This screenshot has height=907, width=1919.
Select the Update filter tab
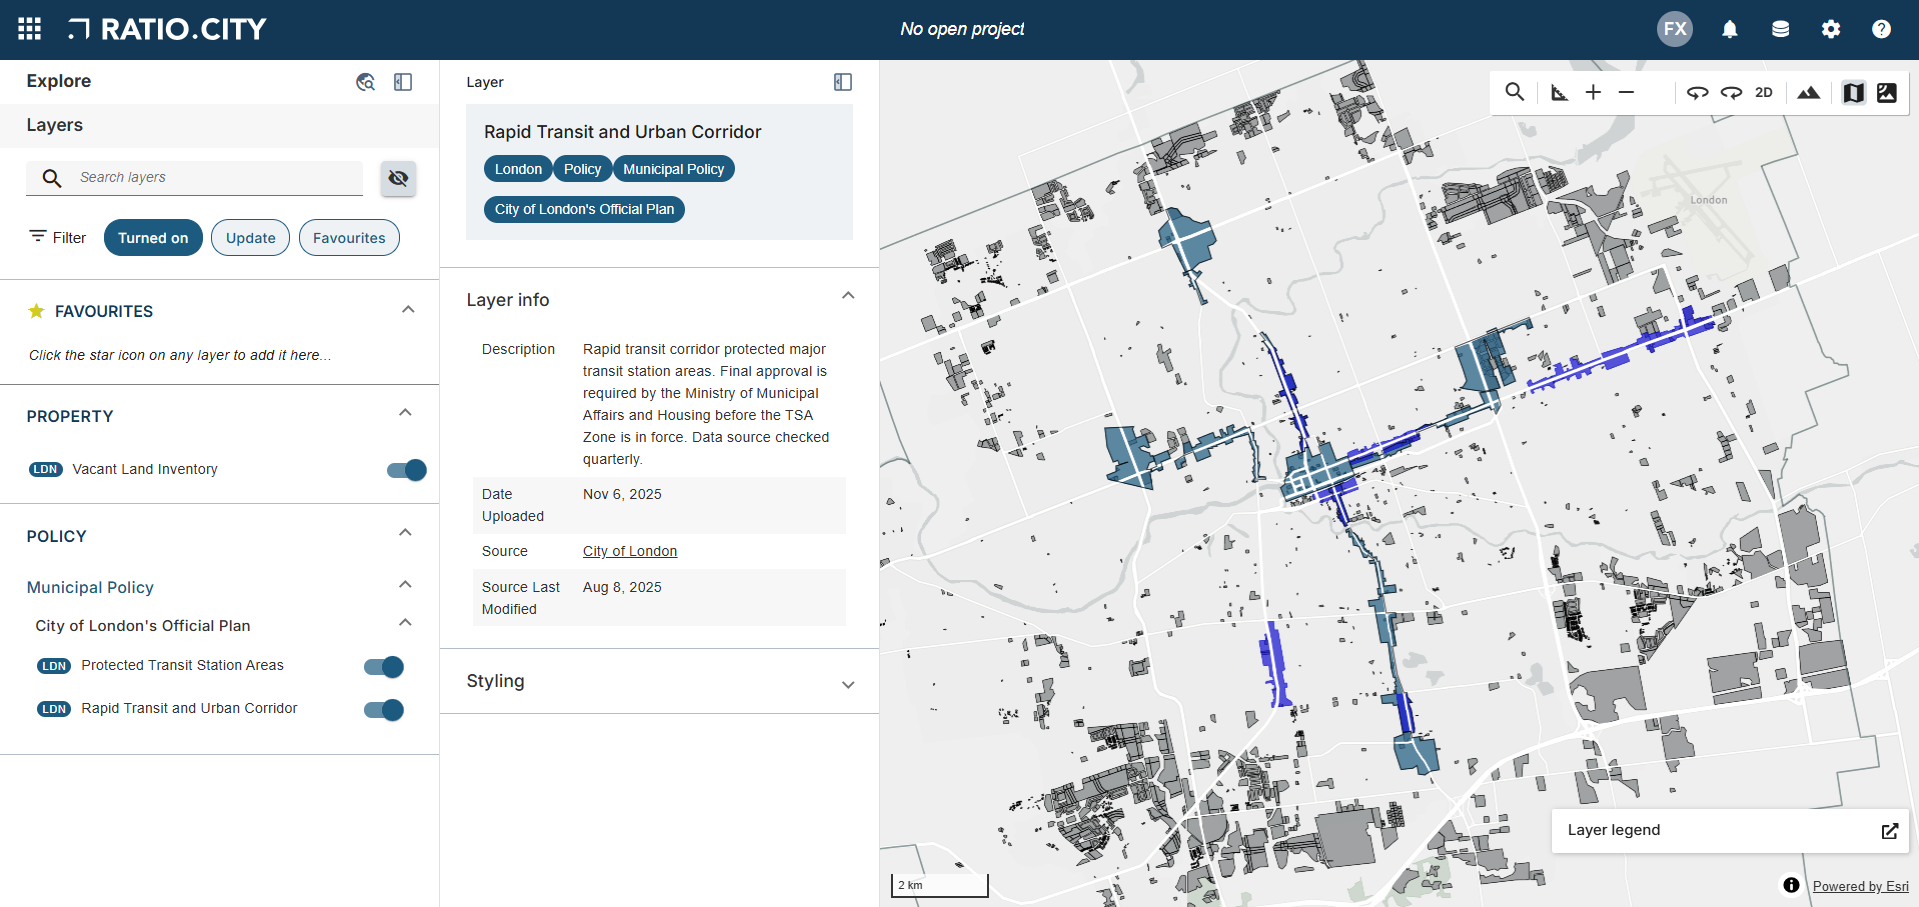[x=250, y=237]
